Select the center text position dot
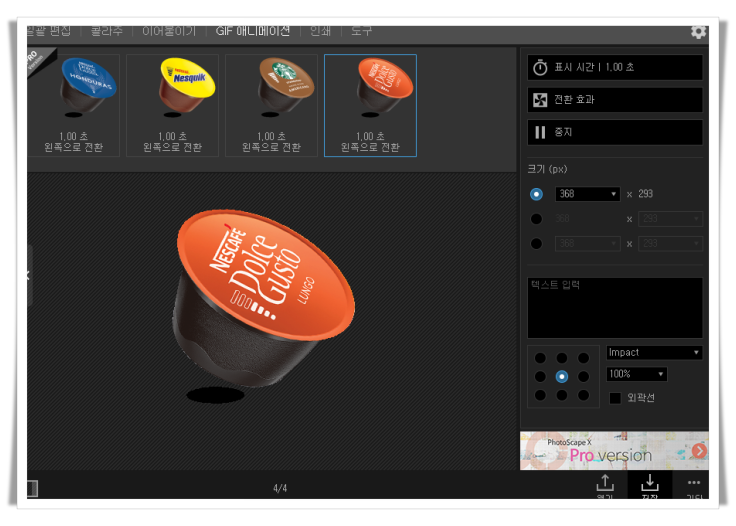The width and height of the screenshot is (736, 526). (562, 376)
